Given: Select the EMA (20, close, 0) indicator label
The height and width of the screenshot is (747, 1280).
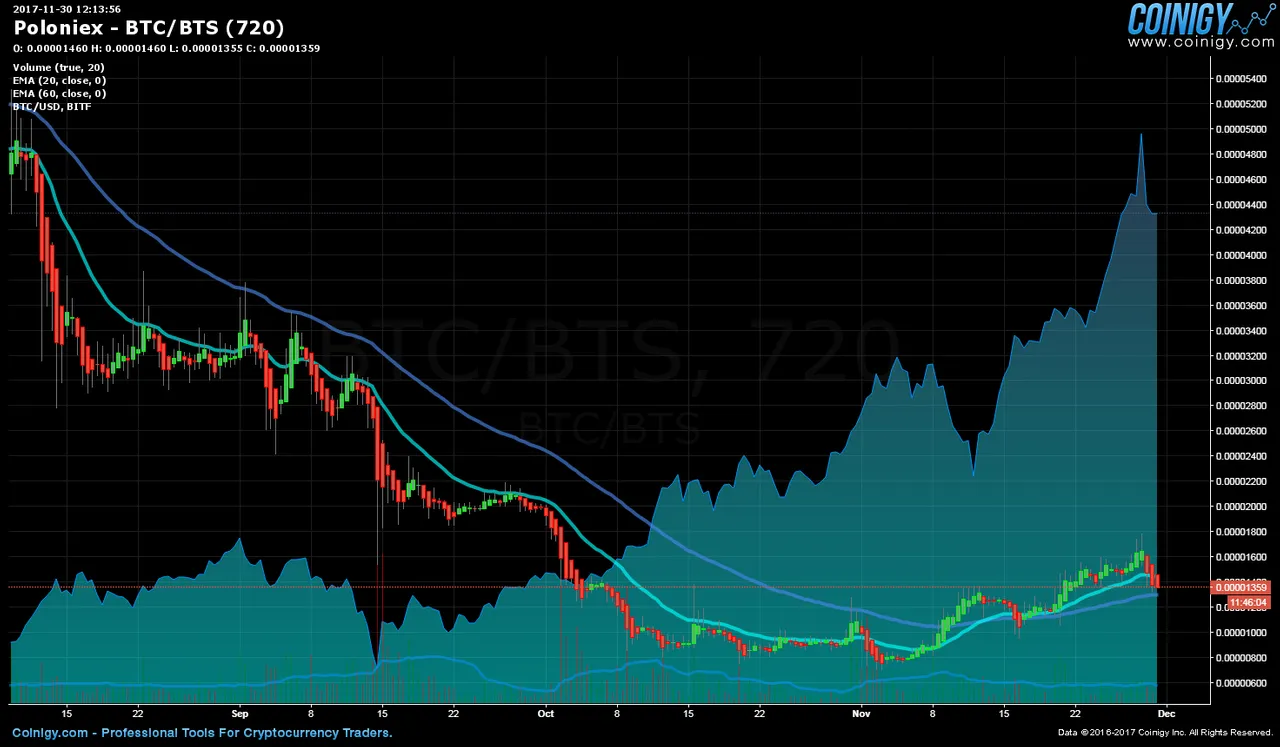Looking at the screenshot, I should click(x=59, y=80).
